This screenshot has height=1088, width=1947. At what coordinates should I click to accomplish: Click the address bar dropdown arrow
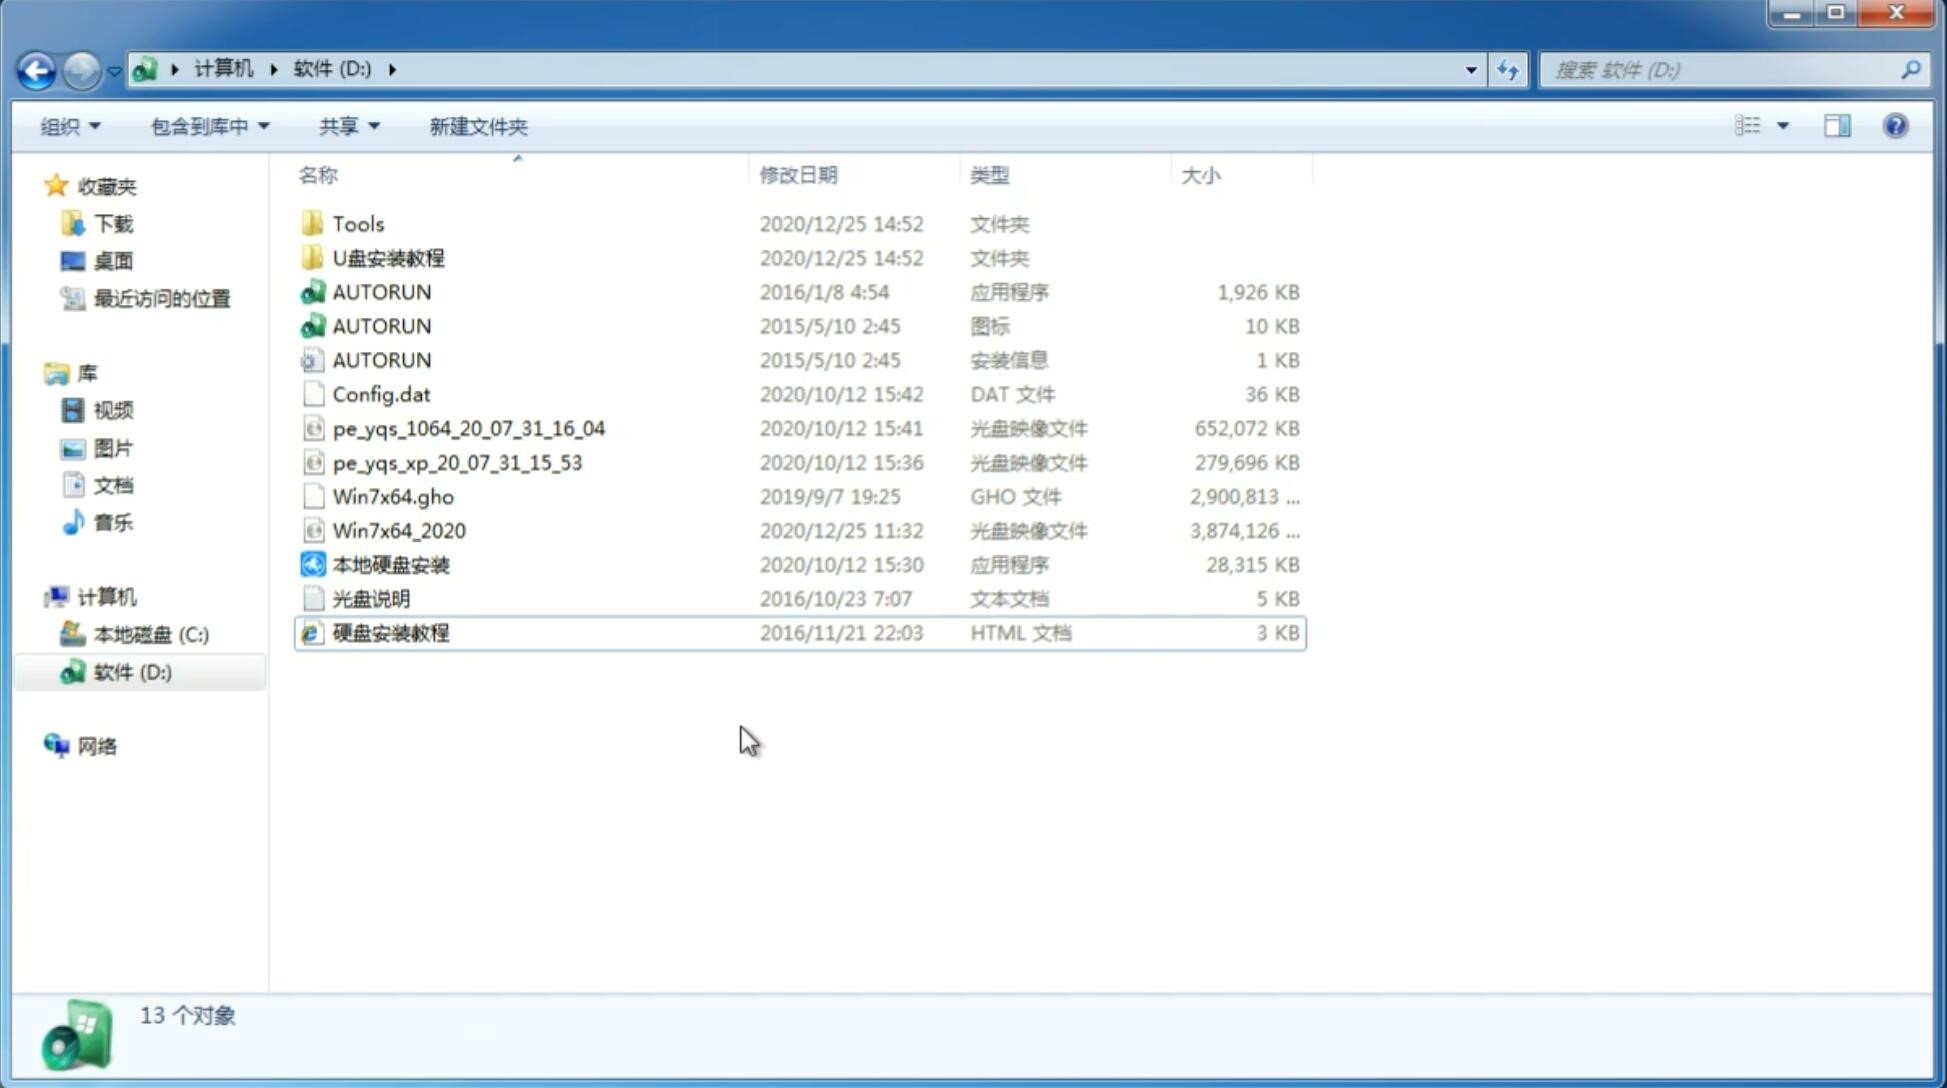[1471, 68]
